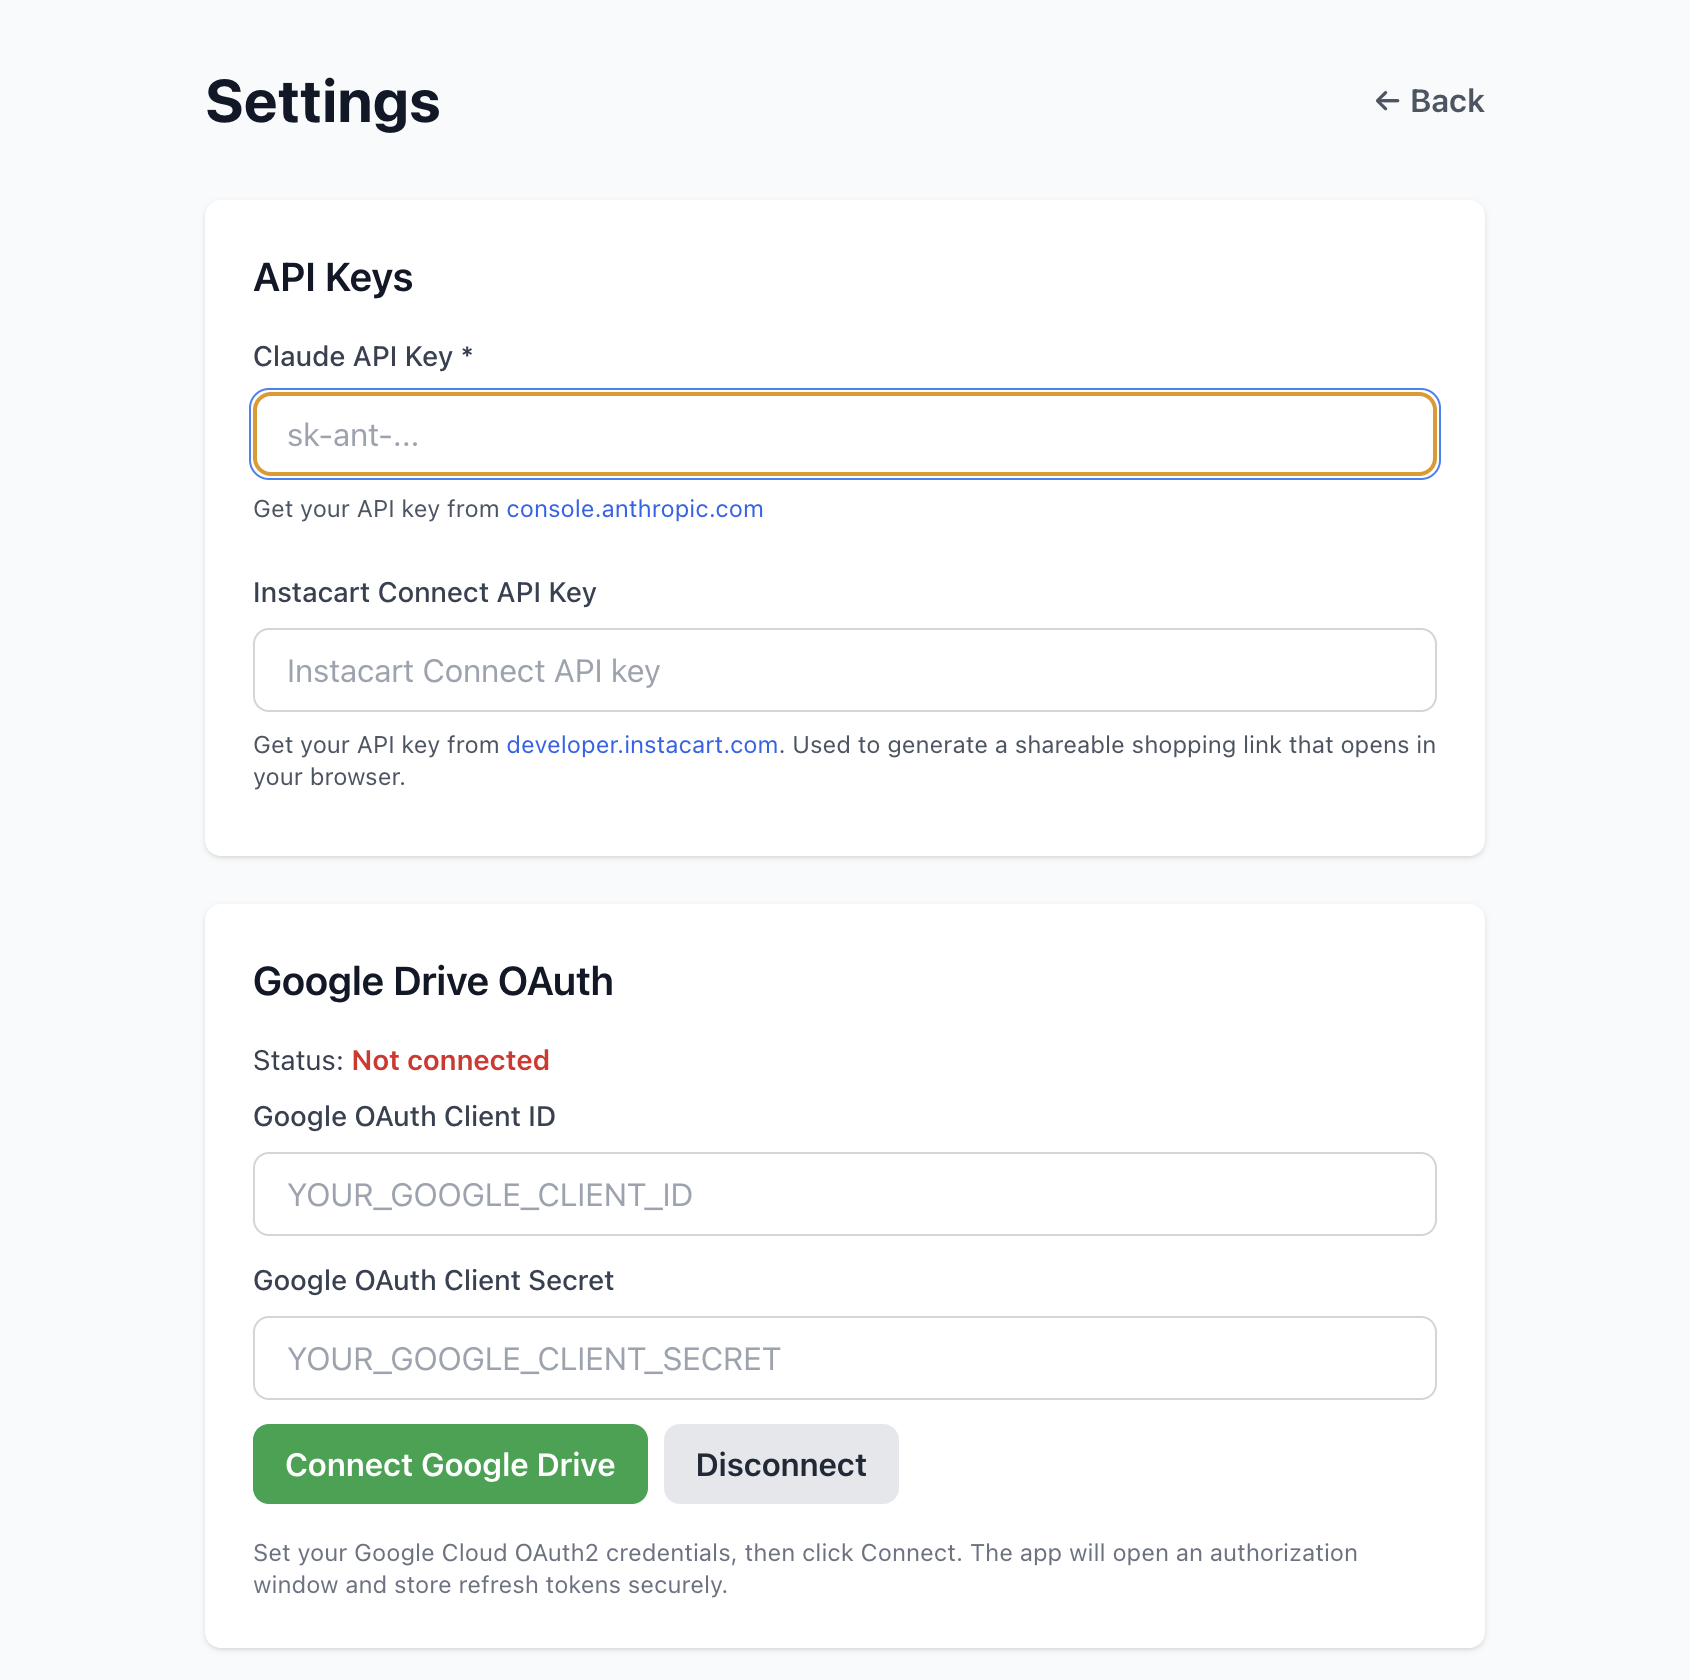This screenshot has height=1680, width=1690.
Task: Click the Claude API Key label
Action: pos(353,357)
